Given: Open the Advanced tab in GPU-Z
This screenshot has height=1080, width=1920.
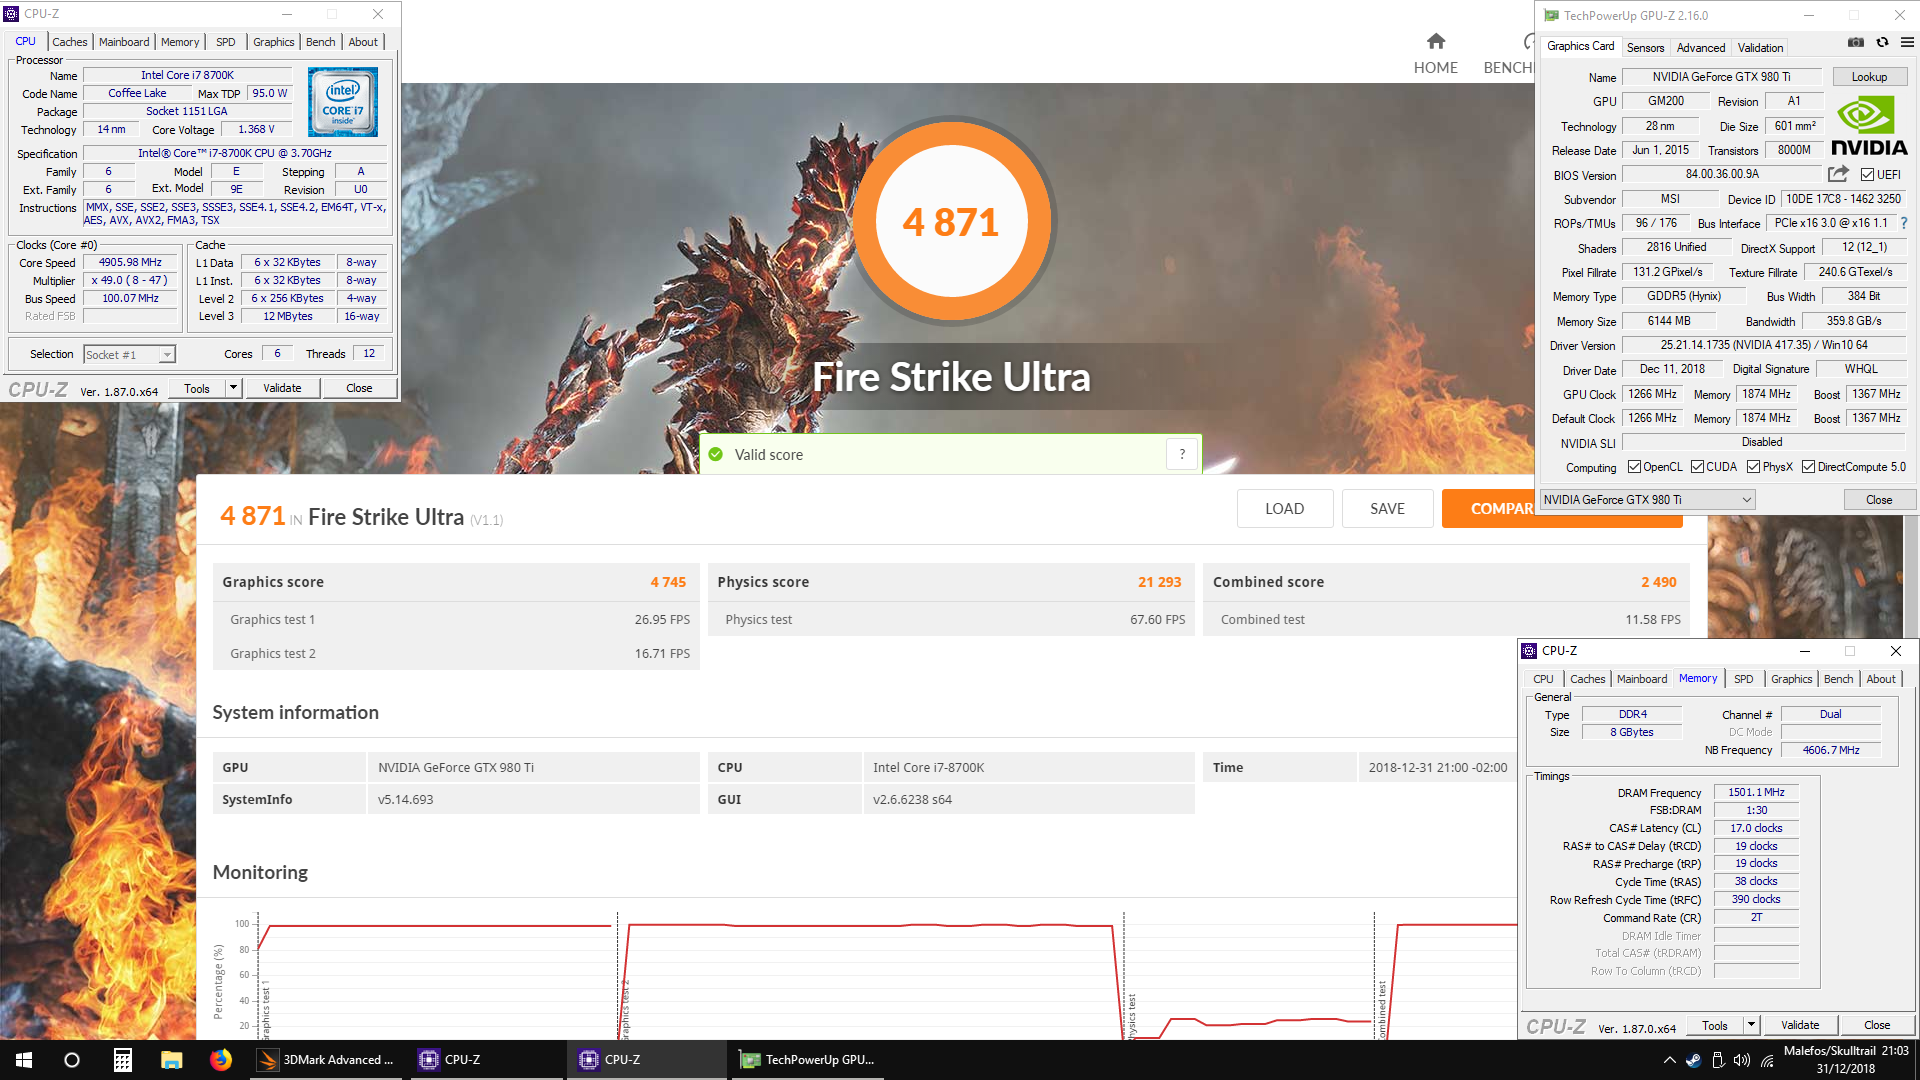Looking at the screenshot, I should (1700, 47).
